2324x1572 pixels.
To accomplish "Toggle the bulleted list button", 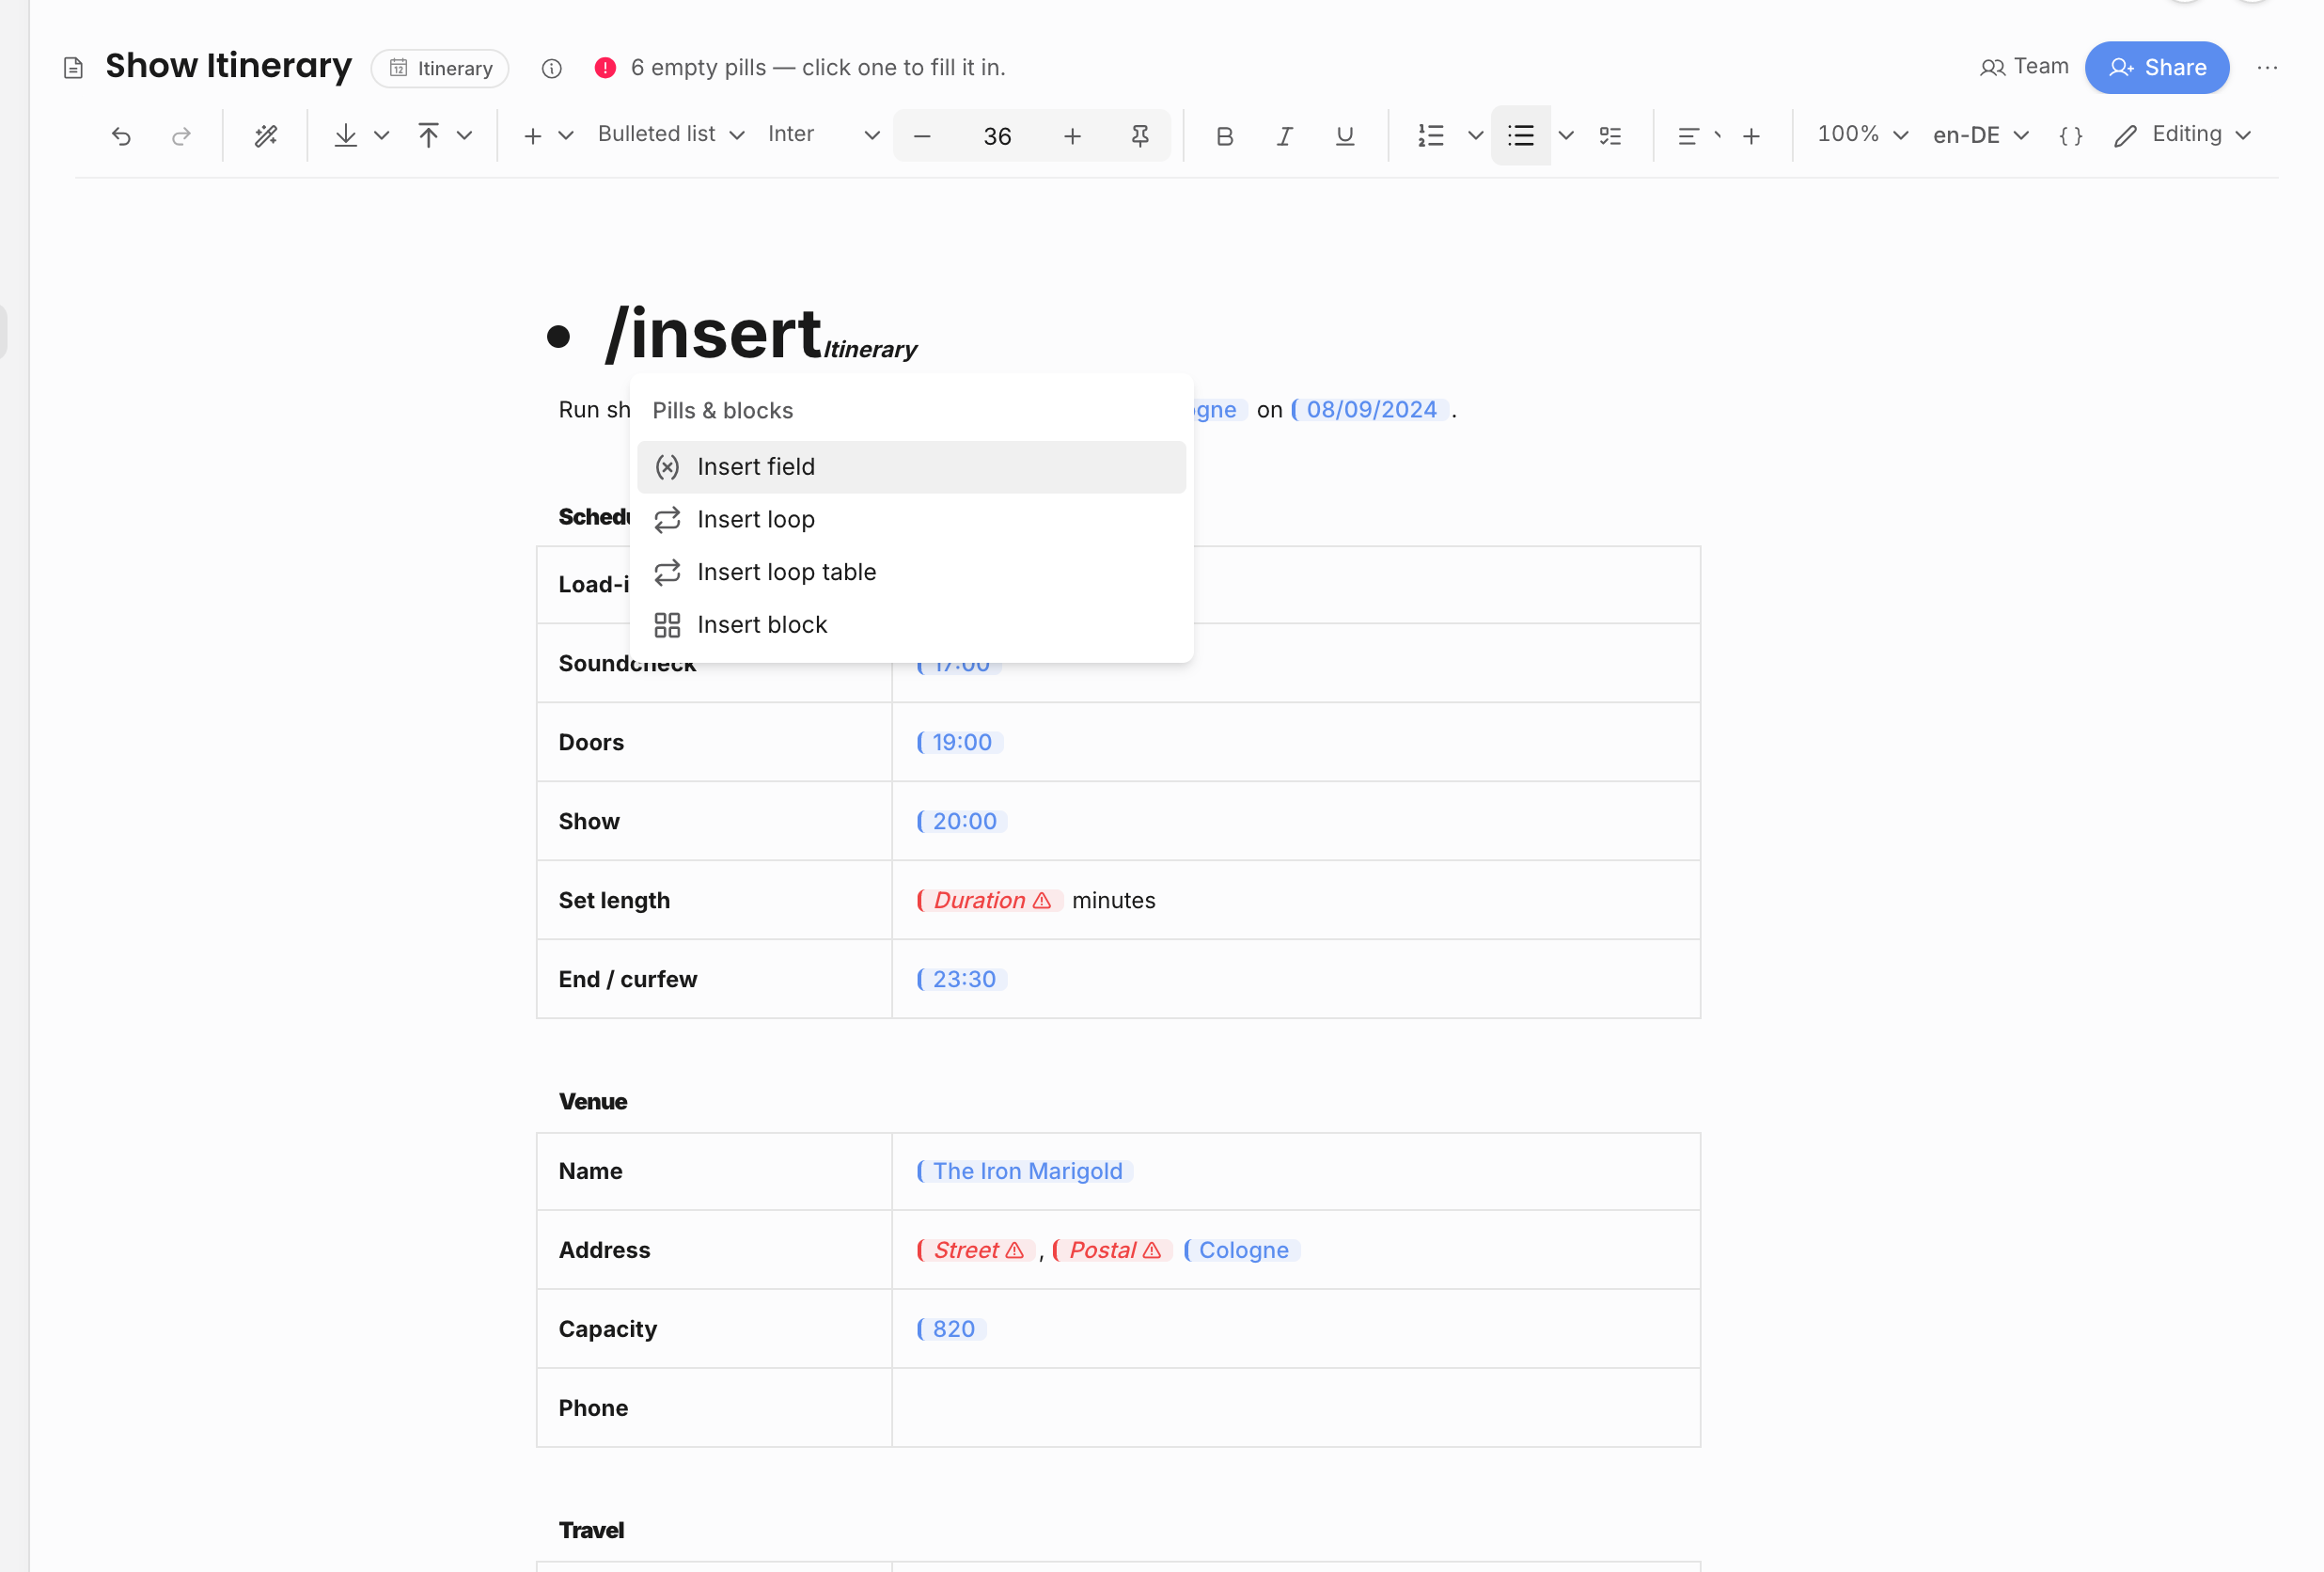I will 1521,135.
